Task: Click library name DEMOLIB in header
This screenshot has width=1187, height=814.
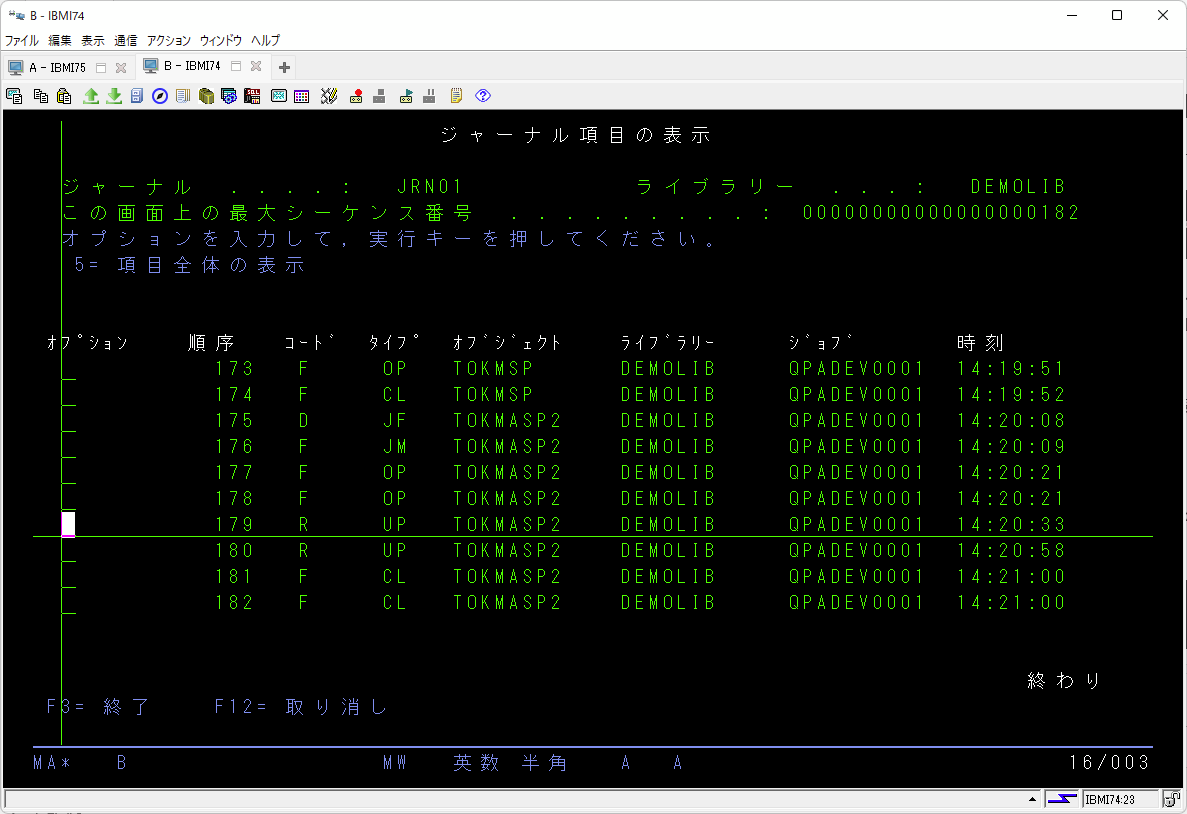Action: [1018, 186]
